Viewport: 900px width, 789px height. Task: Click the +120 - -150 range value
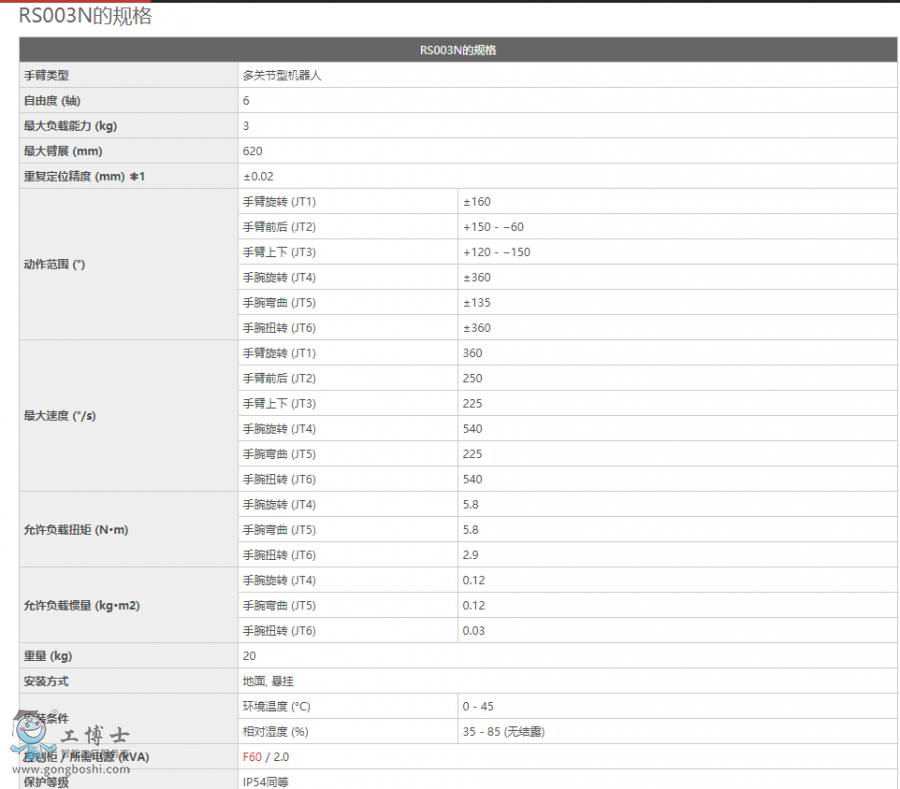[496, 252]
